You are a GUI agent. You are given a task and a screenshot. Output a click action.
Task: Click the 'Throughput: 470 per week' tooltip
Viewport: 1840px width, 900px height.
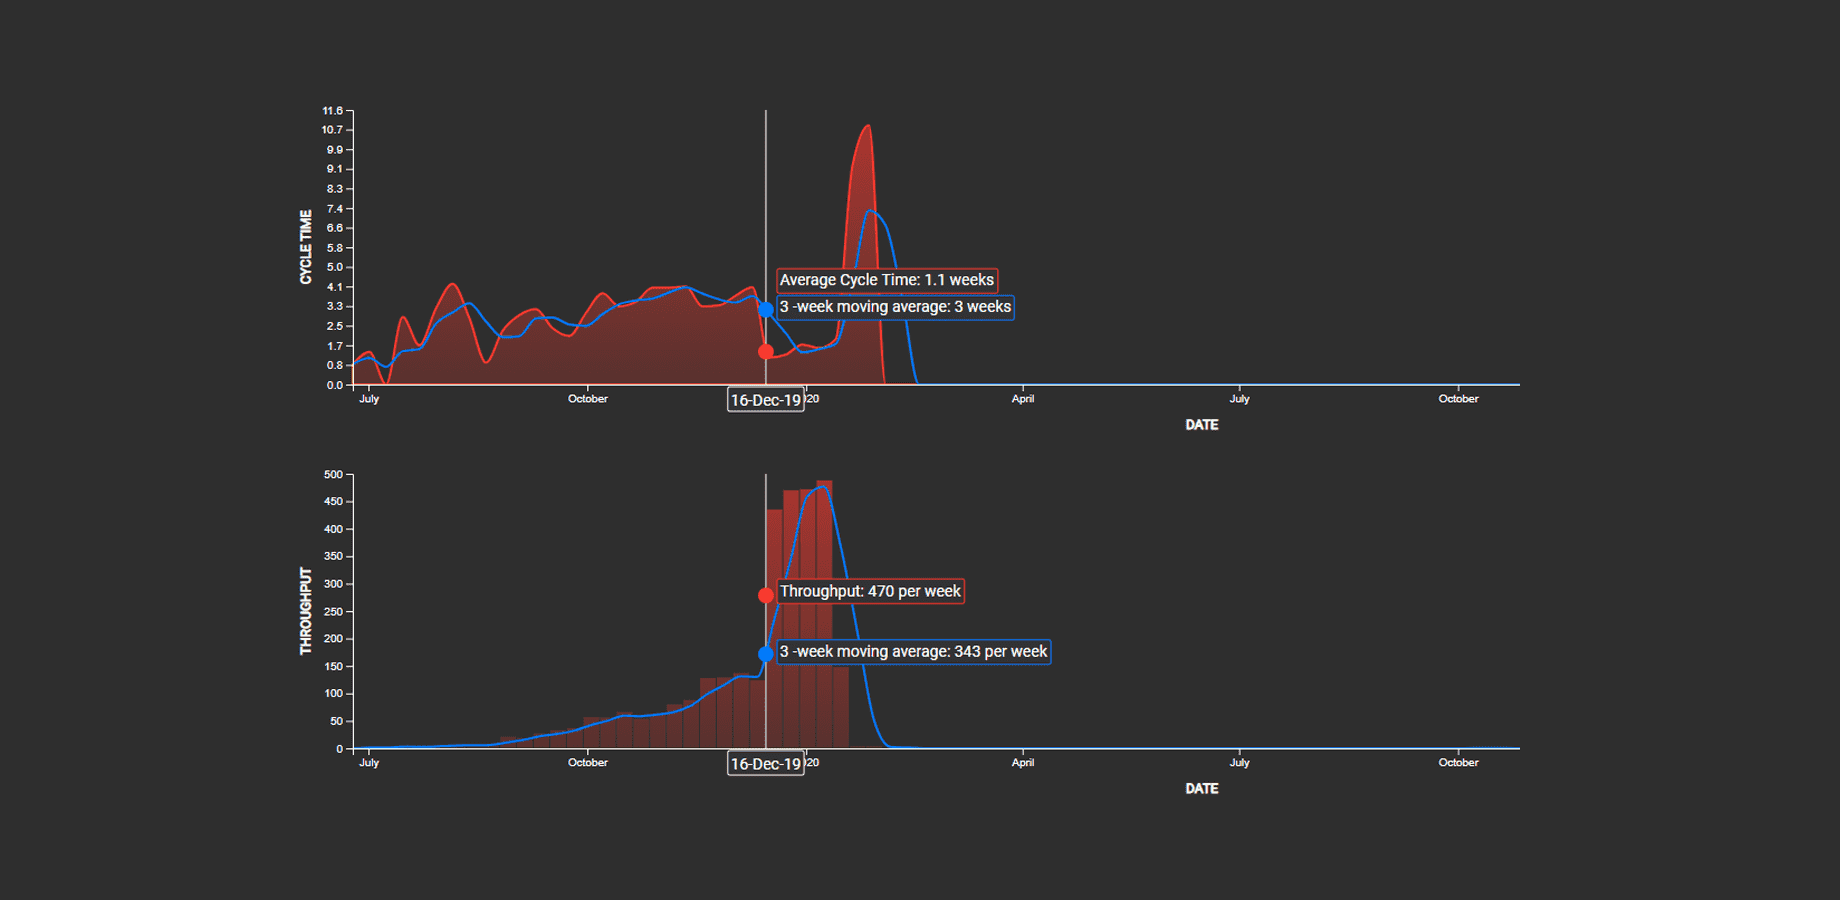tap(871, 591)
